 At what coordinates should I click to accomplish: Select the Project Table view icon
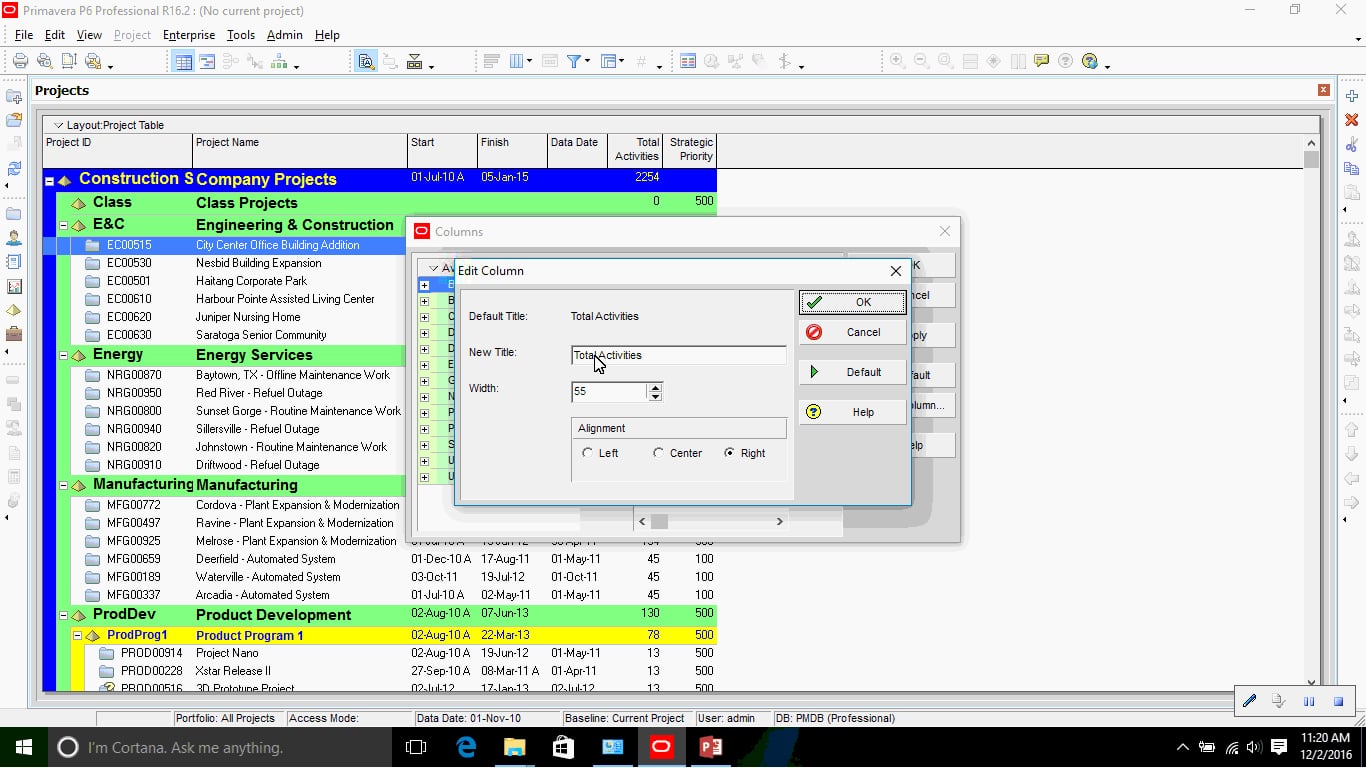[x=184, y=61]
